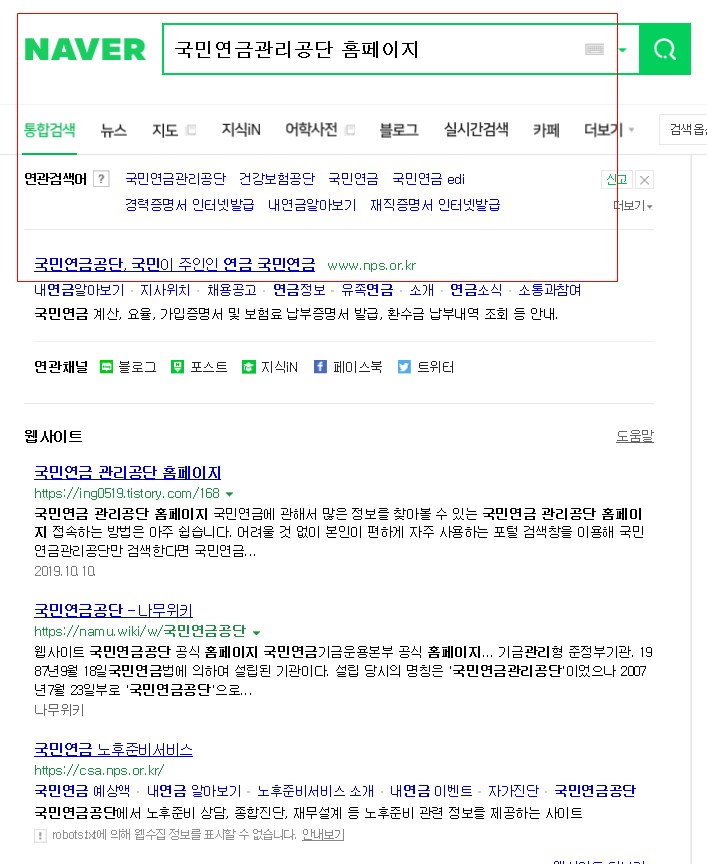Open the 지도 tab
This screenshot has height=864, width=707.
point(165,131)
